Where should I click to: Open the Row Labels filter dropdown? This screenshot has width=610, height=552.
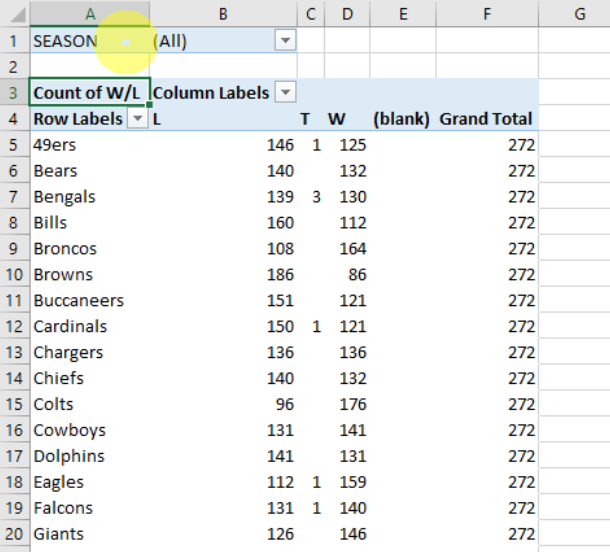click(138, 118)
